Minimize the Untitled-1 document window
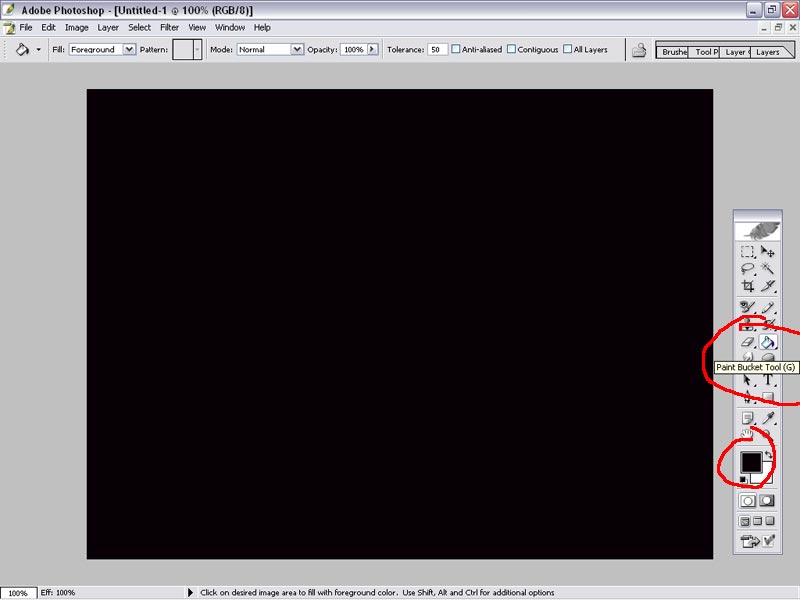The height and width of the screenshot is (600, 800). 764,28
